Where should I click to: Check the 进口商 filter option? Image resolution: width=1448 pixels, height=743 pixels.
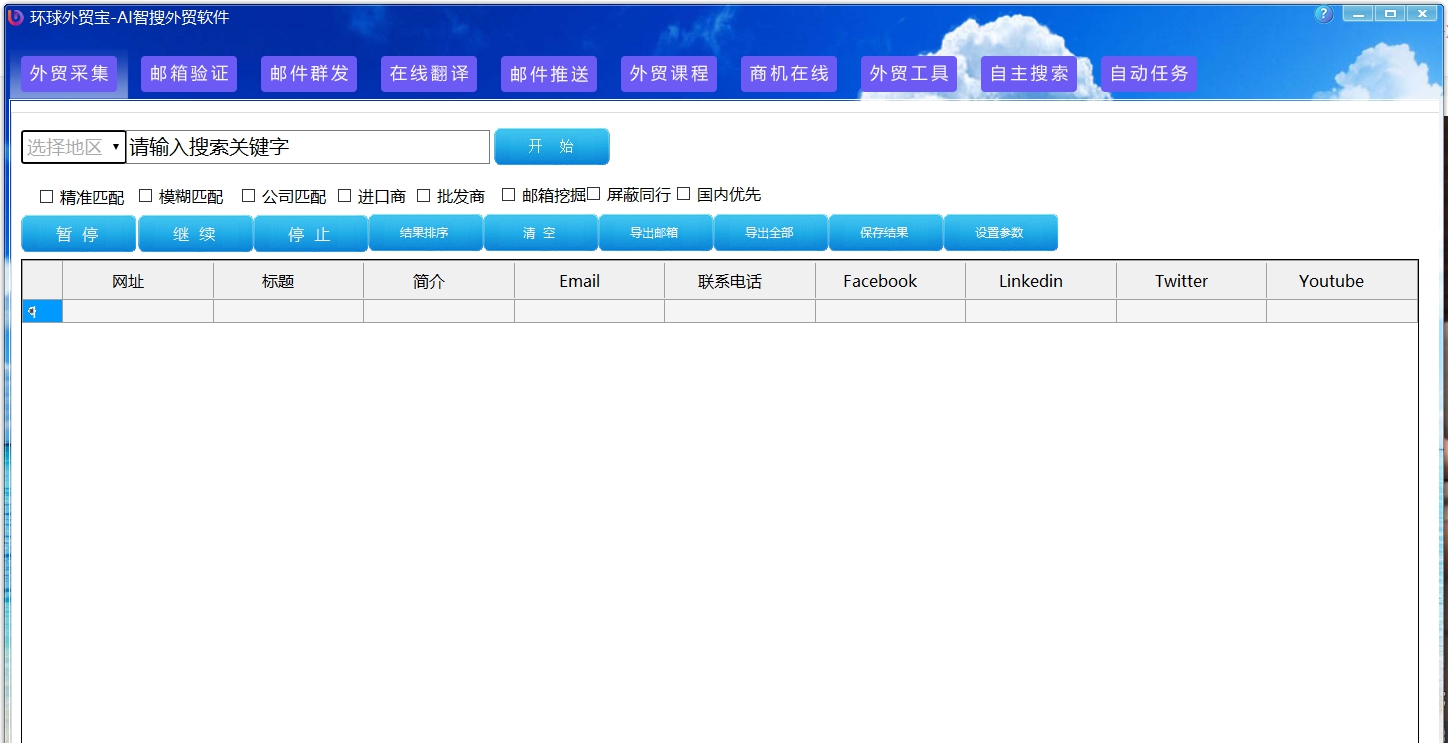(x=344, y=195)
